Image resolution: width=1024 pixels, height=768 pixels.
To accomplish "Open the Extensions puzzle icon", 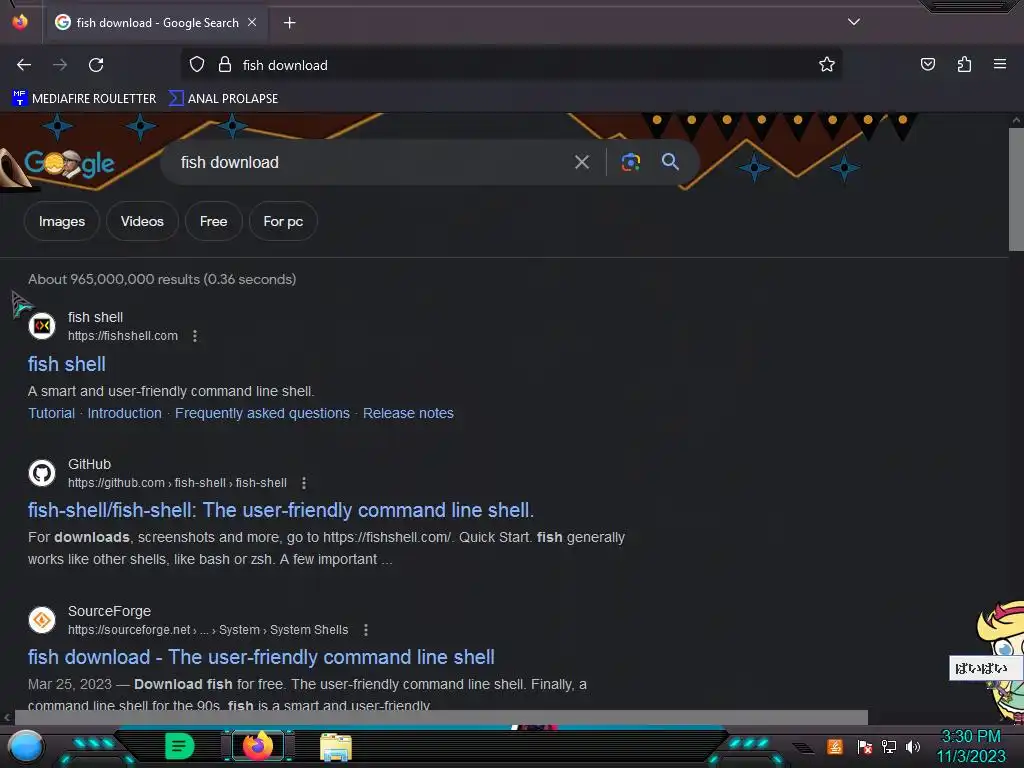I will [x=964, y=64].
